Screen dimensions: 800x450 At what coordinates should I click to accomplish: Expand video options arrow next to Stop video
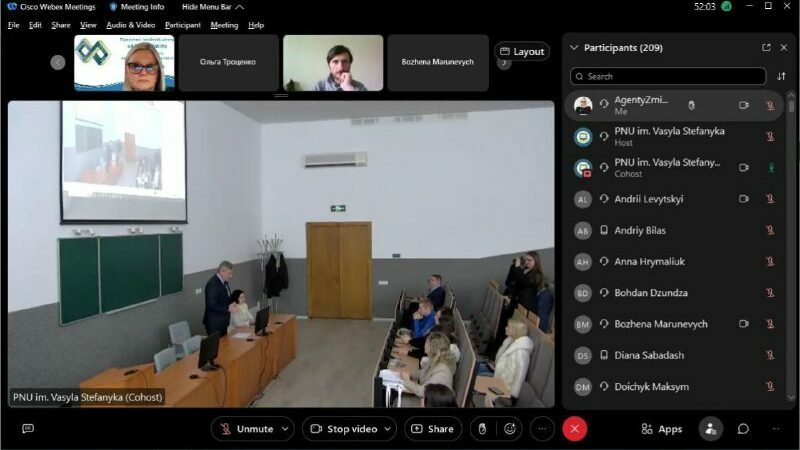point(389,429)
